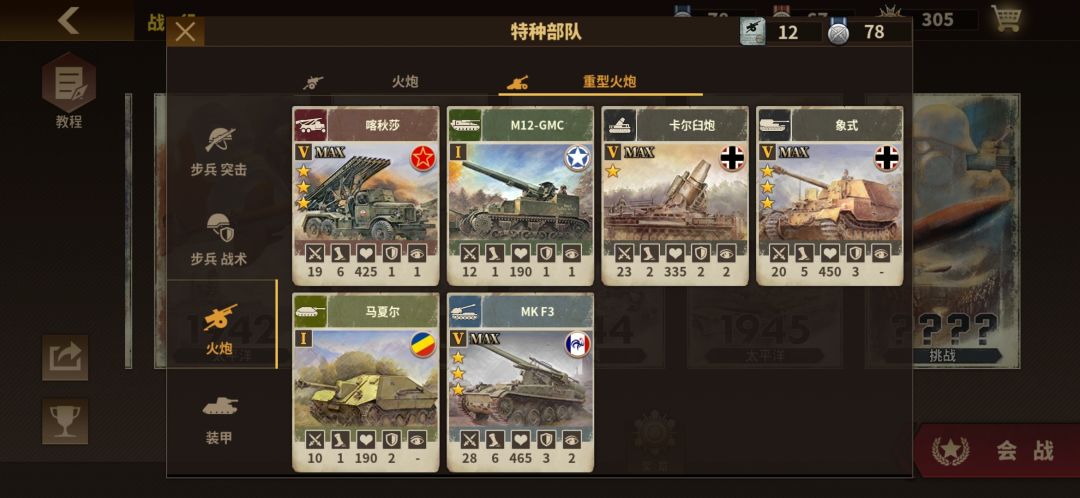Start battle with the 会战 button
1080x498 pixels.
pos(996,450)
